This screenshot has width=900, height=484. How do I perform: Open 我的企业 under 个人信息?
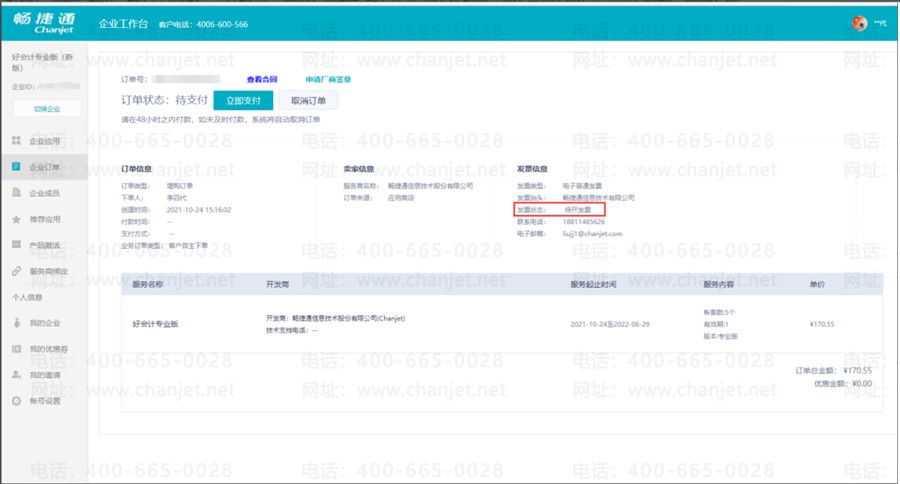[x=44, y=323]
